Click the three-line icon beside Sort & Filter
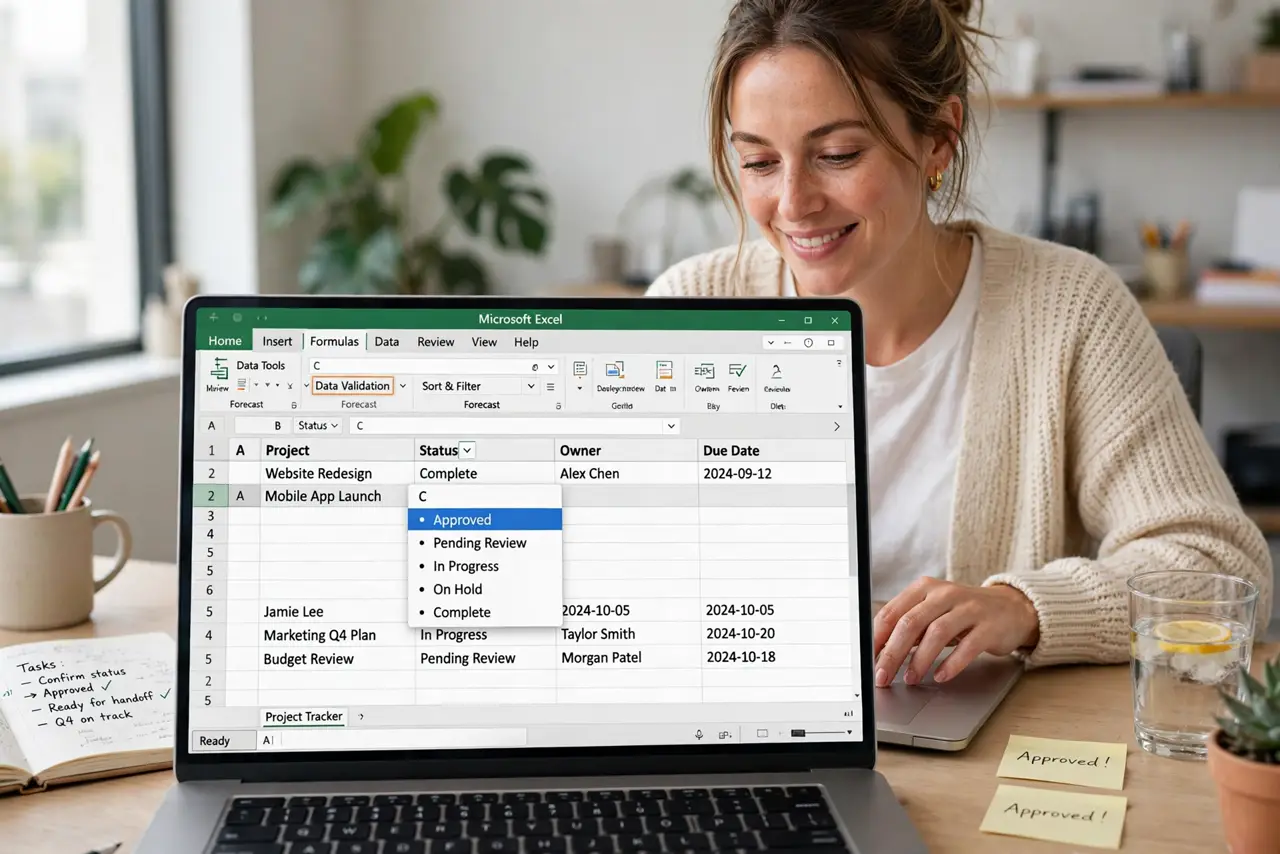Image resolution: width=1280 pixels, height=854 pixels. (550, 386)
